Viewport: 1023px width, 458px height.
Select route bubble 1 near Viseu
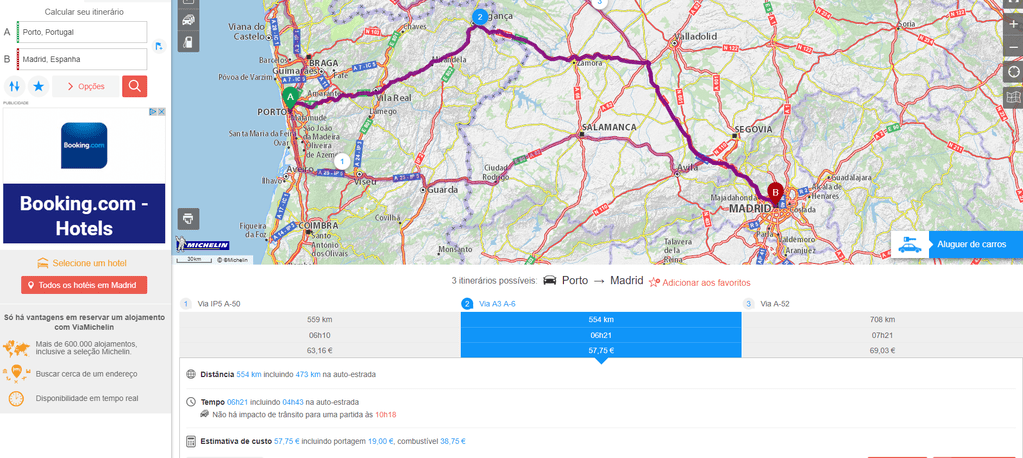[343, 160]
